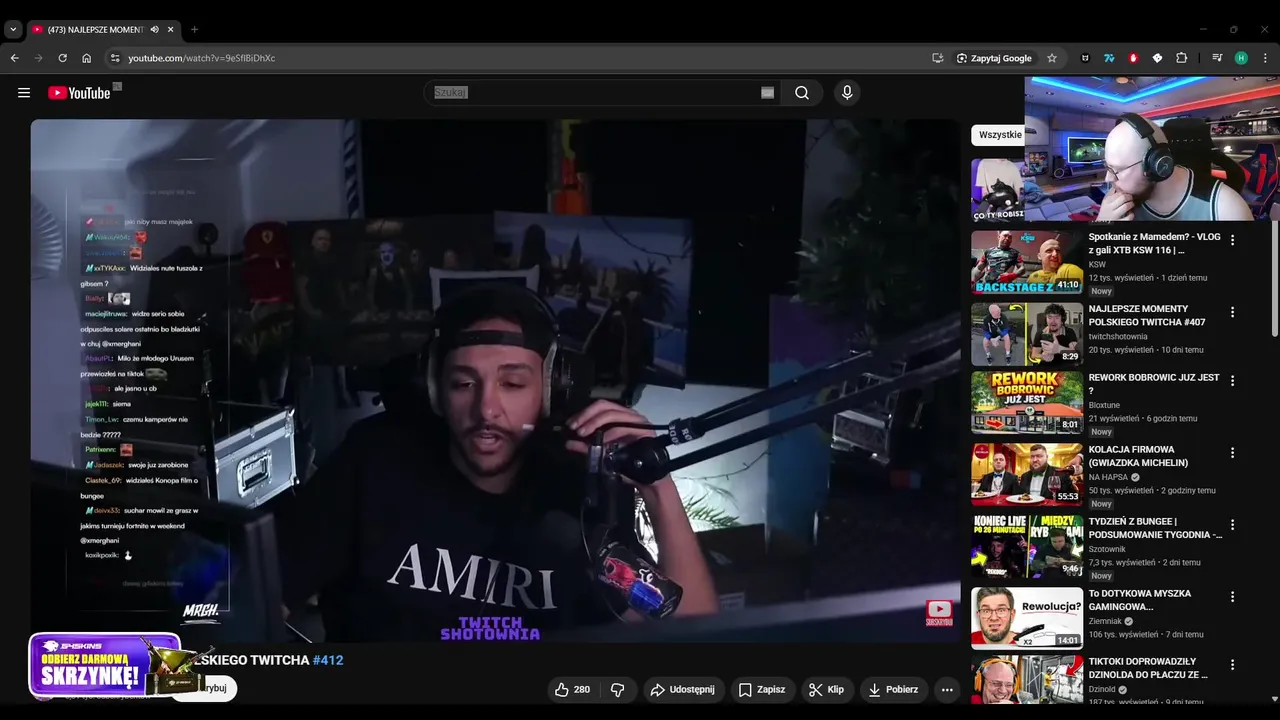Open TYDZIEŃ Z BUNGEE video thumbnail

click(1027, 546)
